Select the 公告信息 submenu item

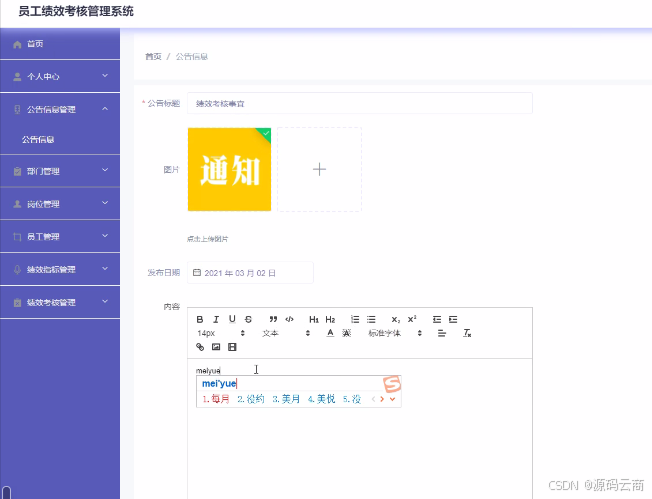[x=60, y=139]
